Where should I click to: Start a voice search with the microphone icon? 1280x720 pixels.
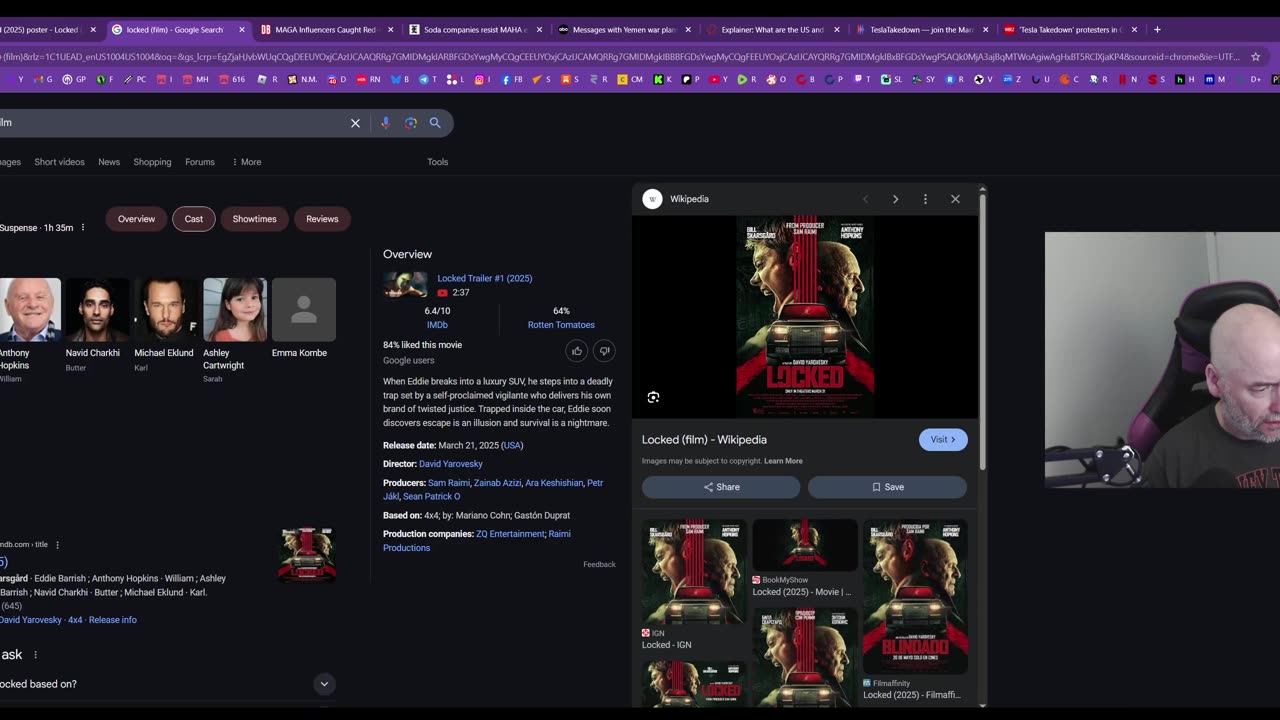(385, 123)
